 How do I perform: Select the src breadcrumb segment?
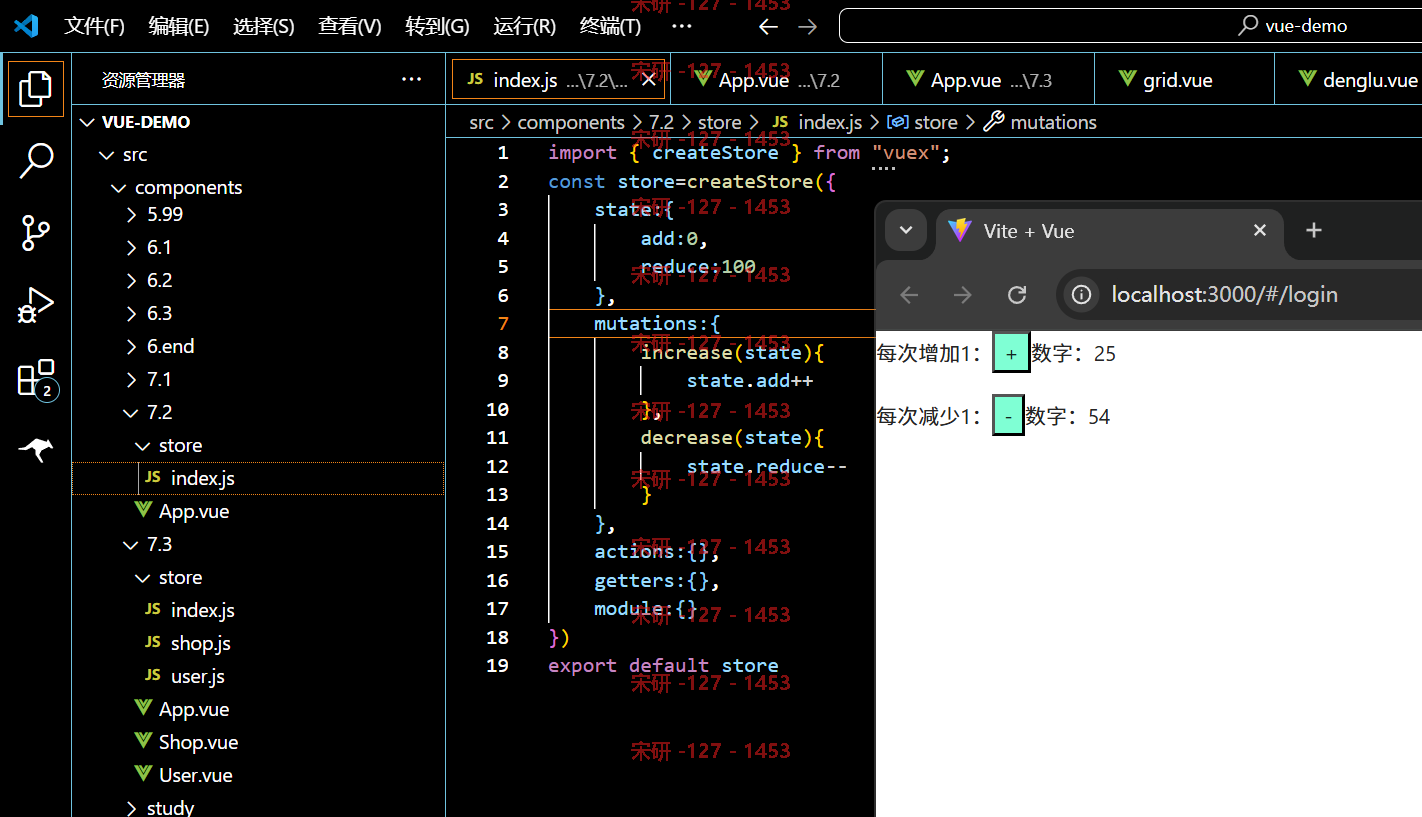pos(482,122)
